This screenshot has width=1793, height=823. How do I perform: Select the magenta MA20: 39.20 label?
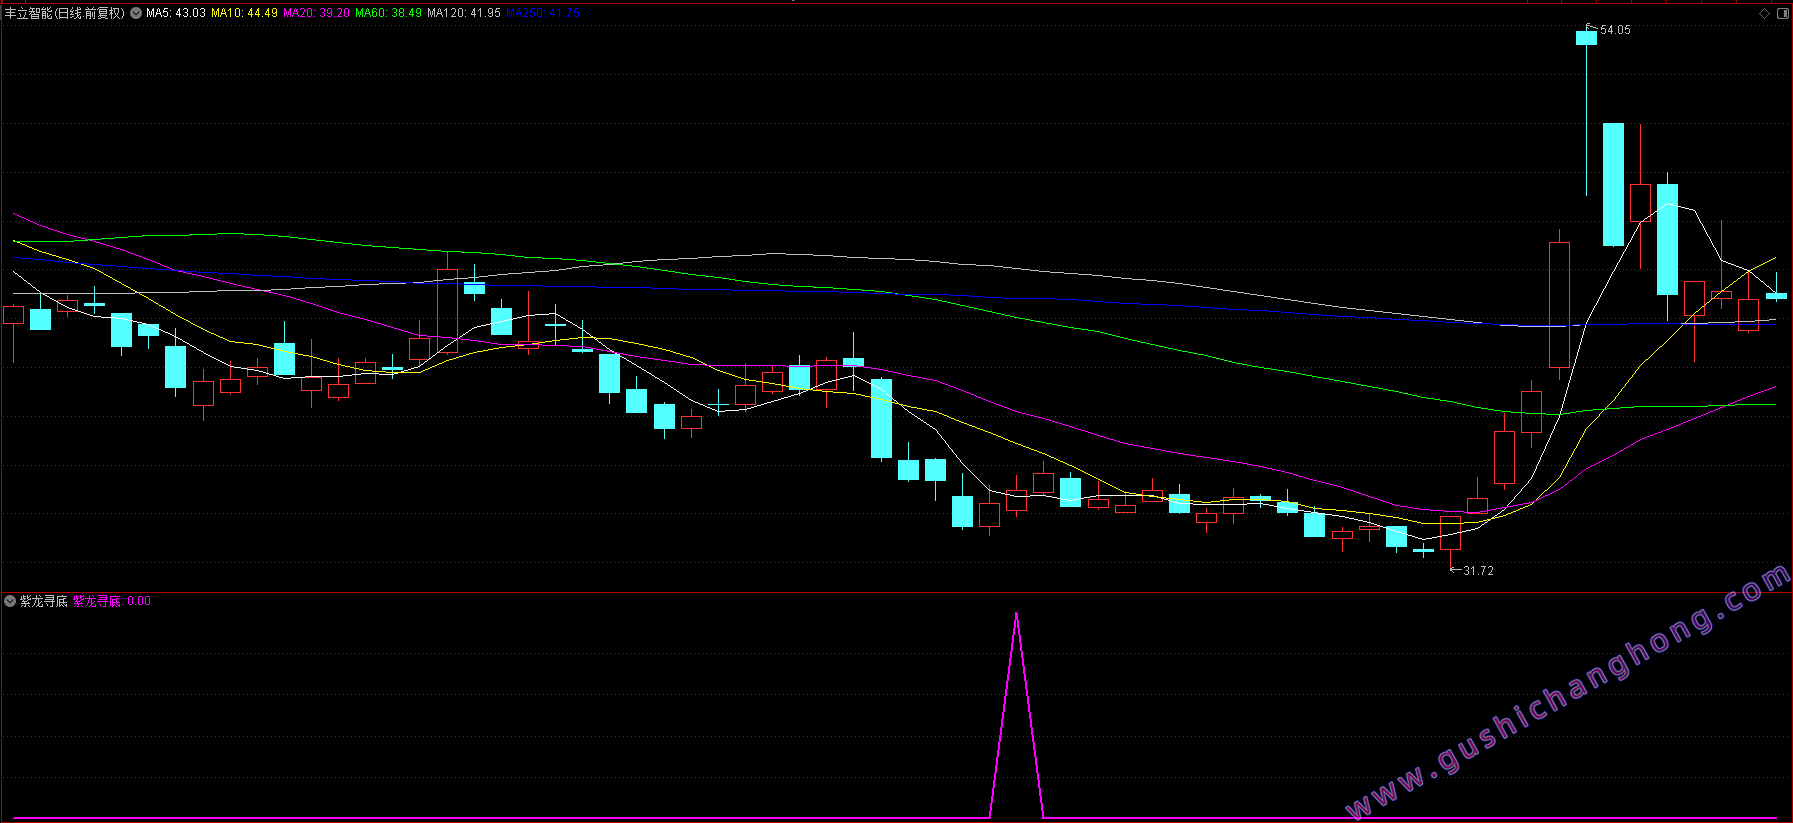(316, 13)
